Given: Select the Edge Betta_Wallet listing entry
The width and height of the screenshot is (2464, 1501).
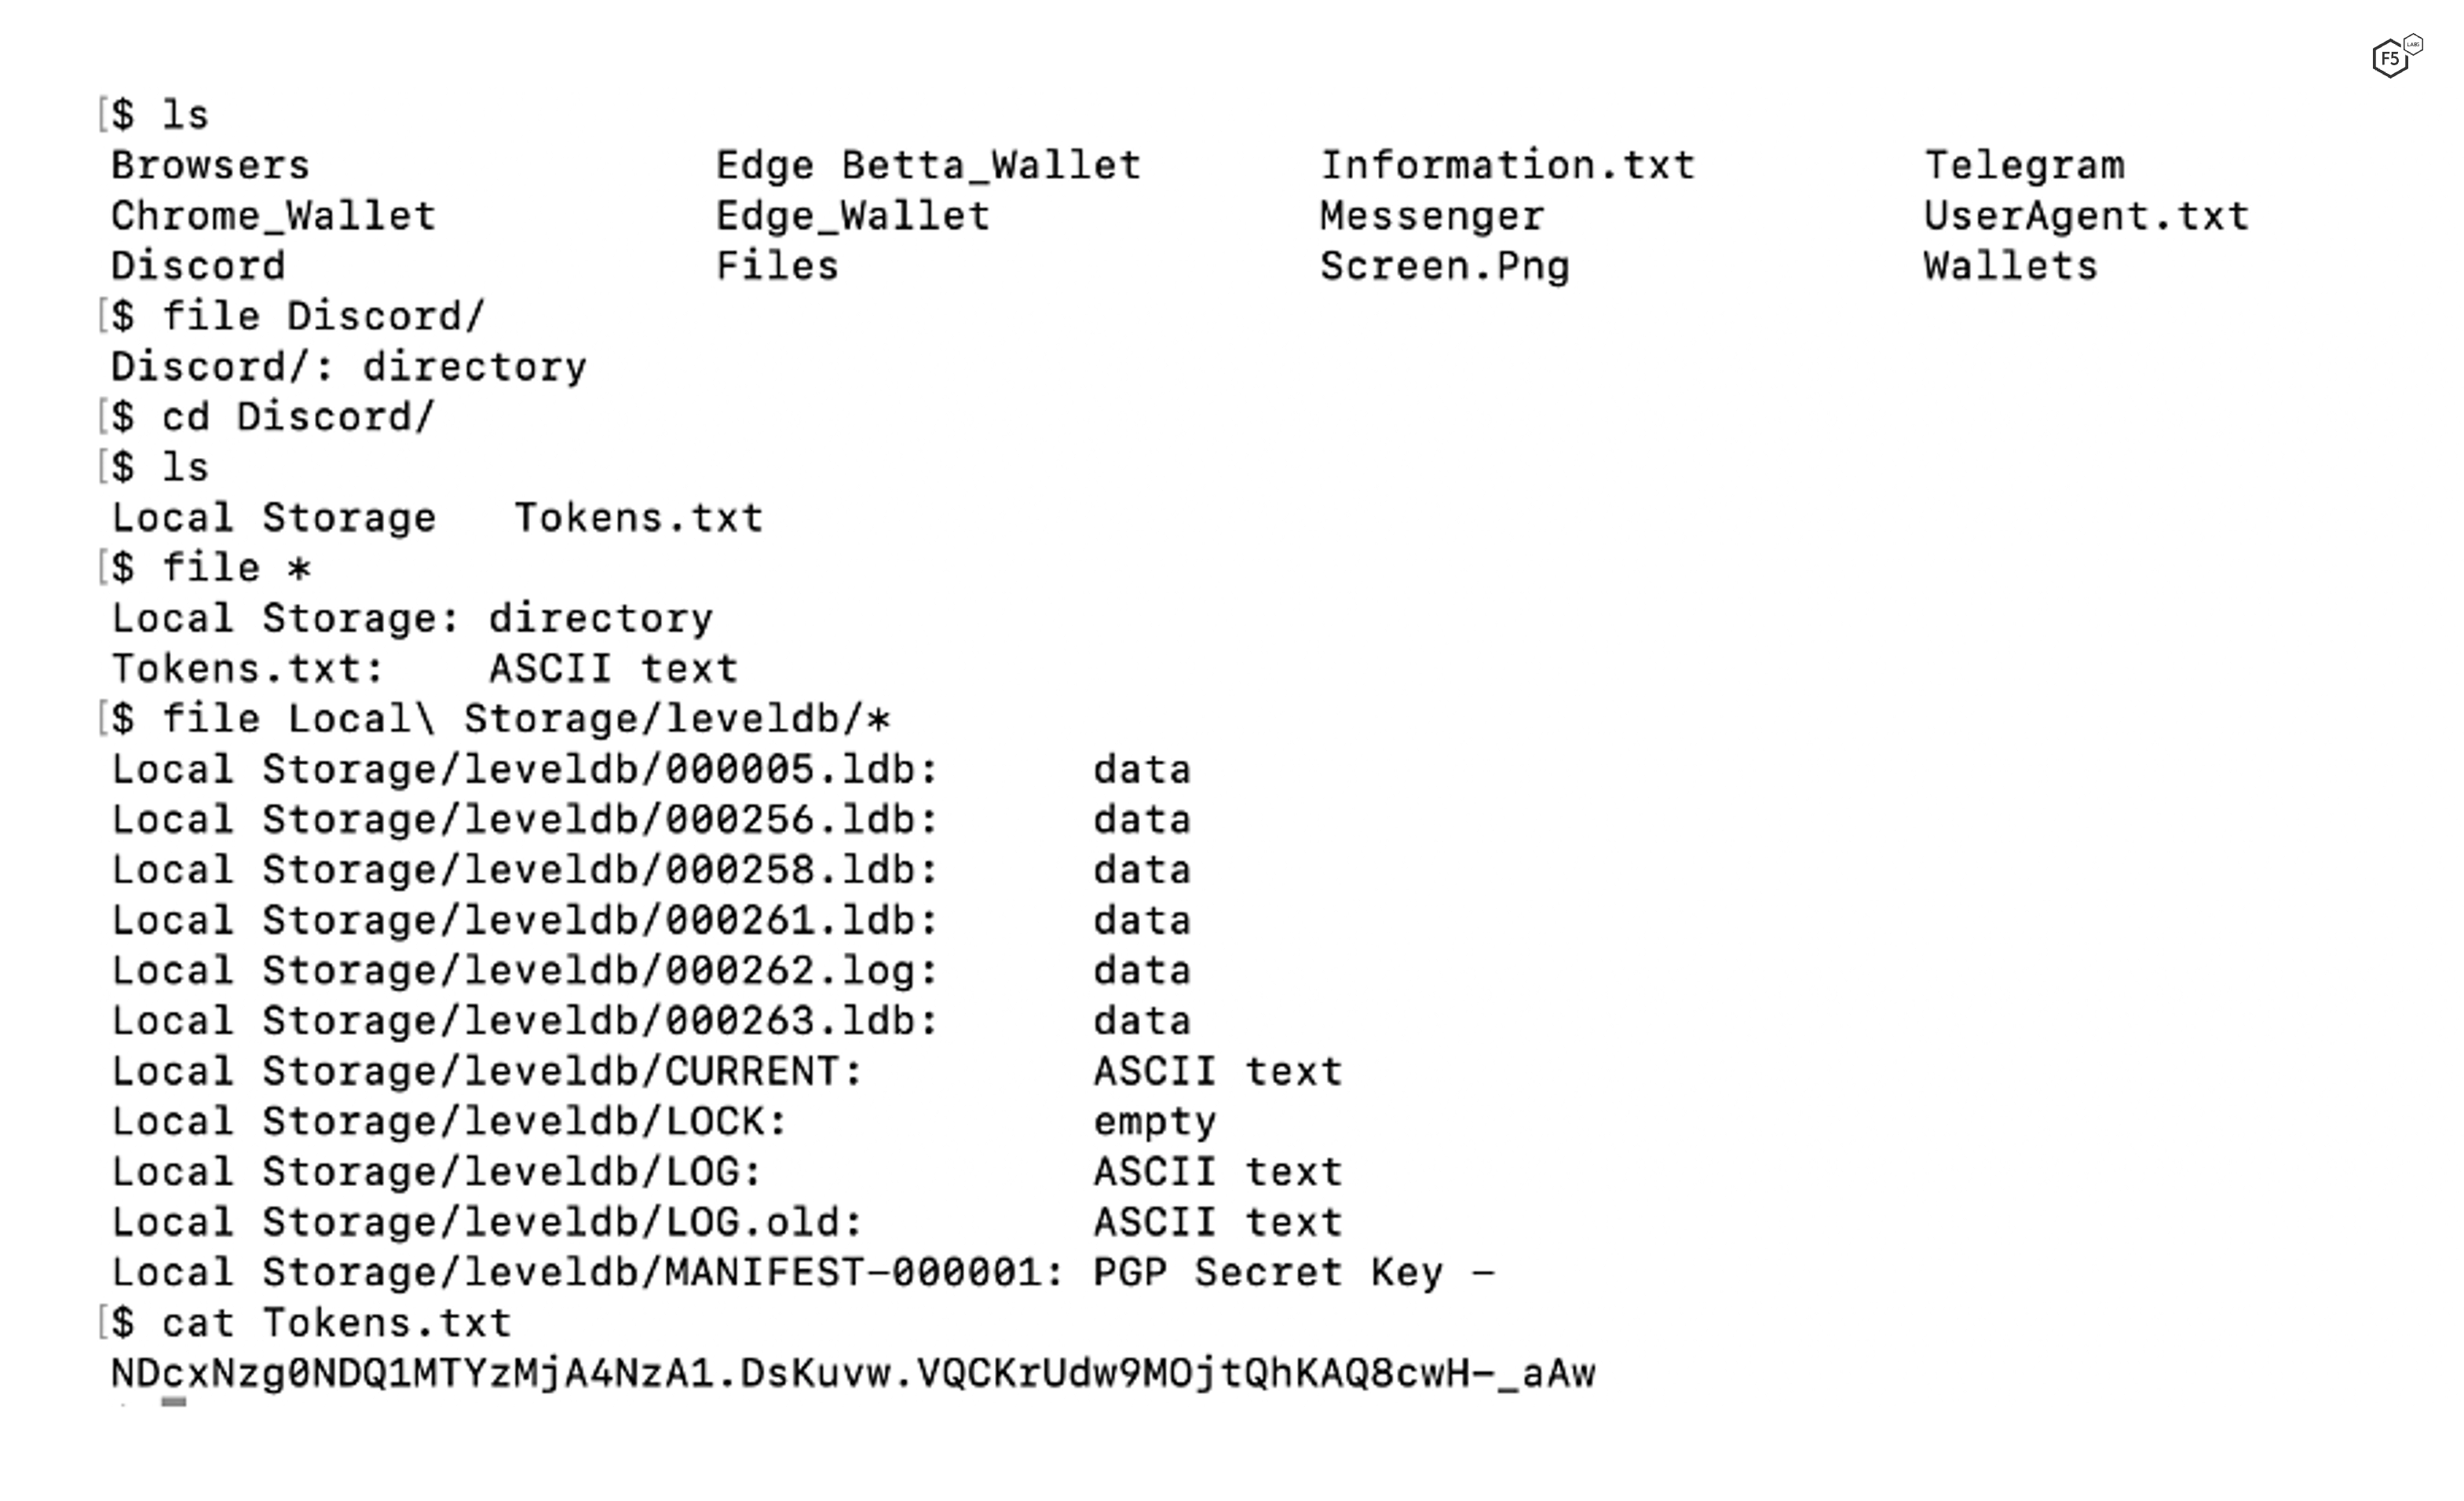Looking at the screenshot, I should [x=928, y=165].
